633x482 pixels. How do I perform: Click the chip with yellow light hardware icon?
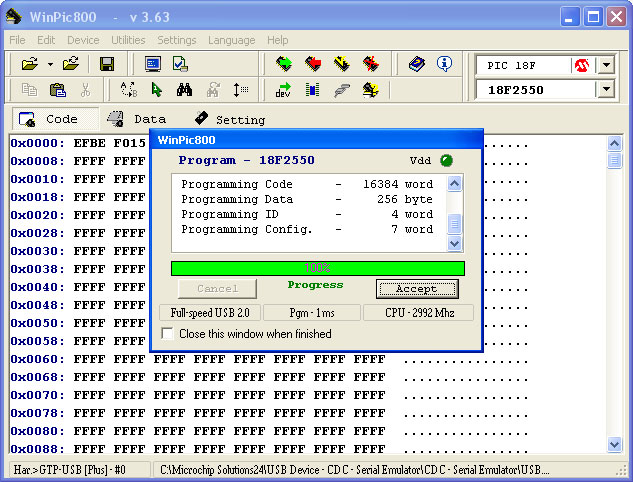pyautogui.click(x=371, y=90)
